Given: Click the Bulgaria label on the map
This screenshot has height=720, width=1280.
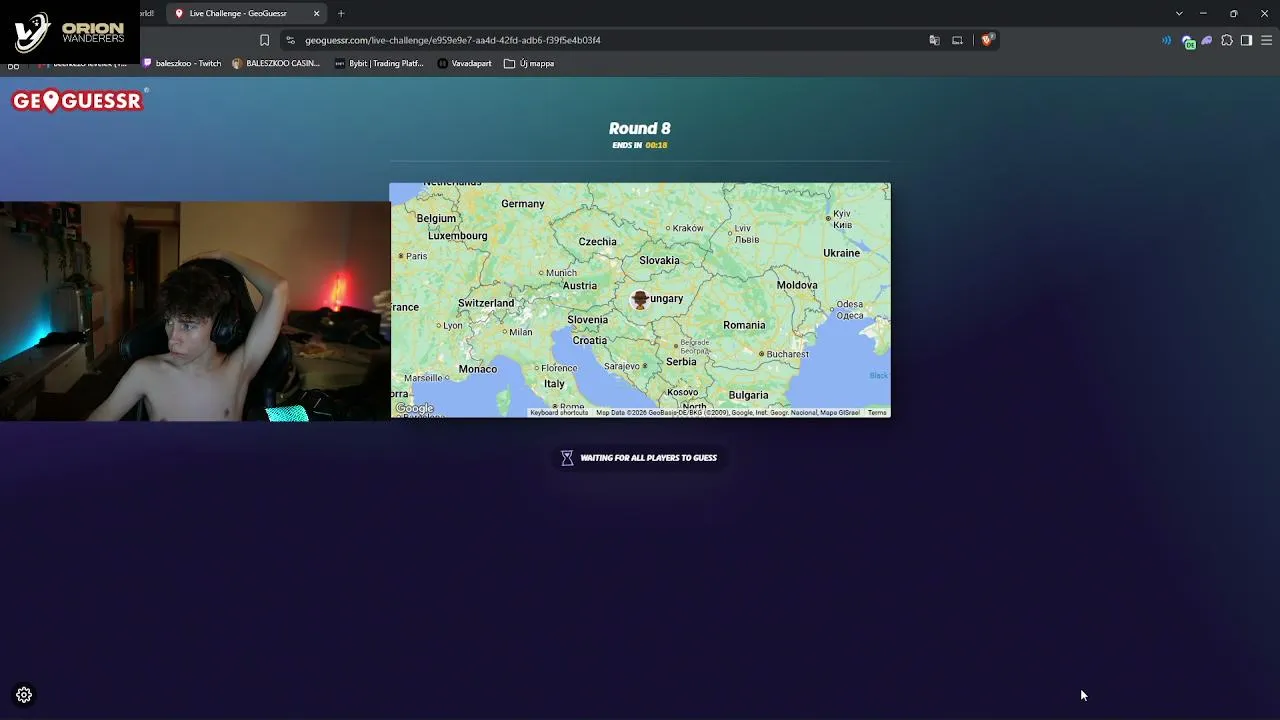Looking at the screenshot, I should coord(748,395).
